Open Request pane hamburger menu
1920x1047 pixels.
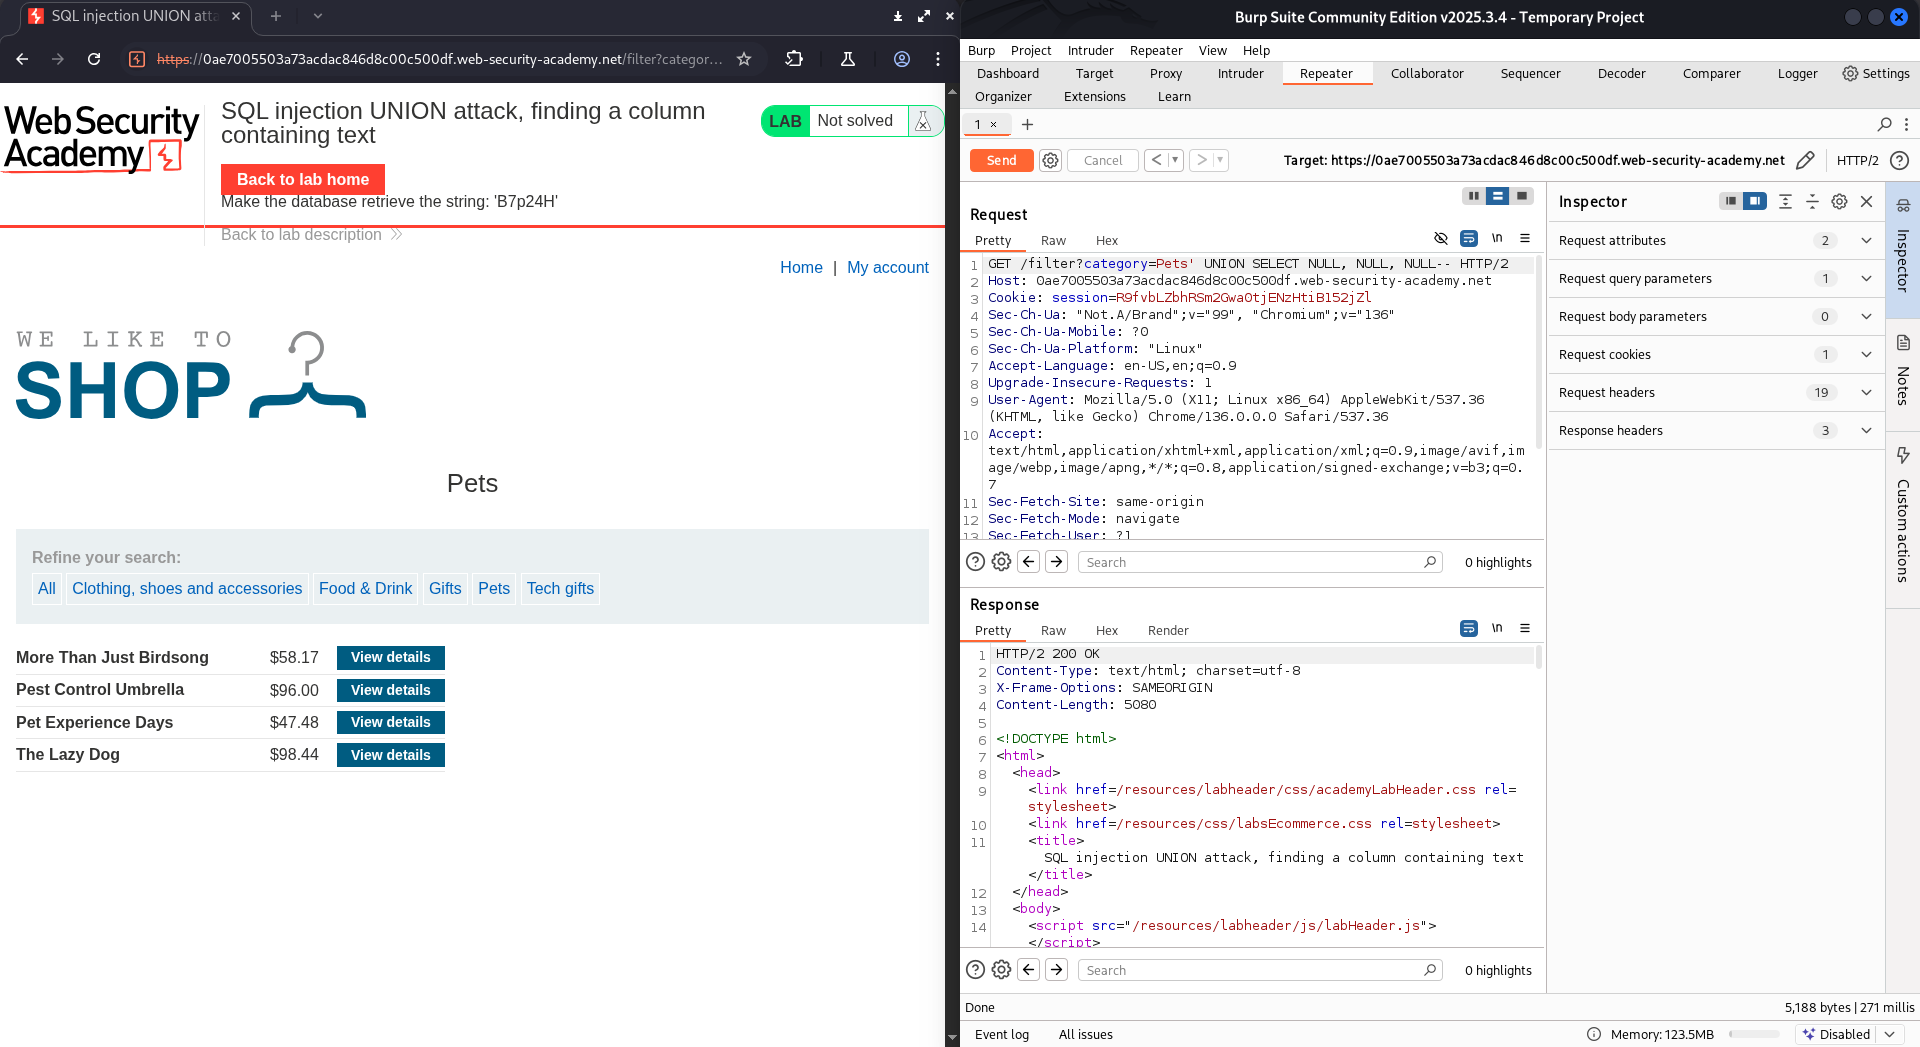tap(1525, 238)
